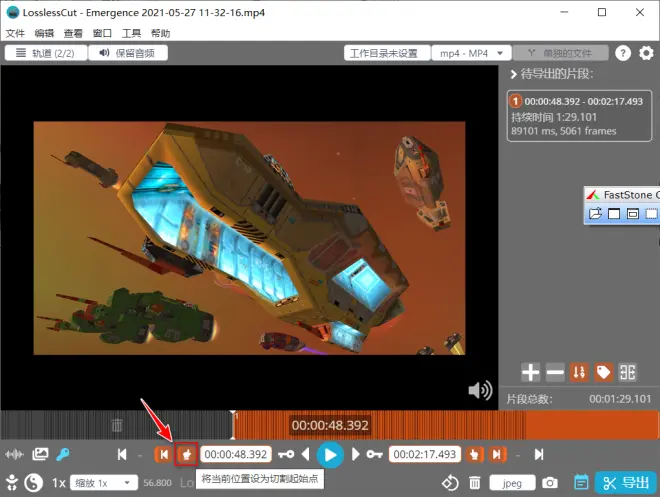Edit the cut start time field
This screenshot has width=660, height=497.
coord(236,454)
